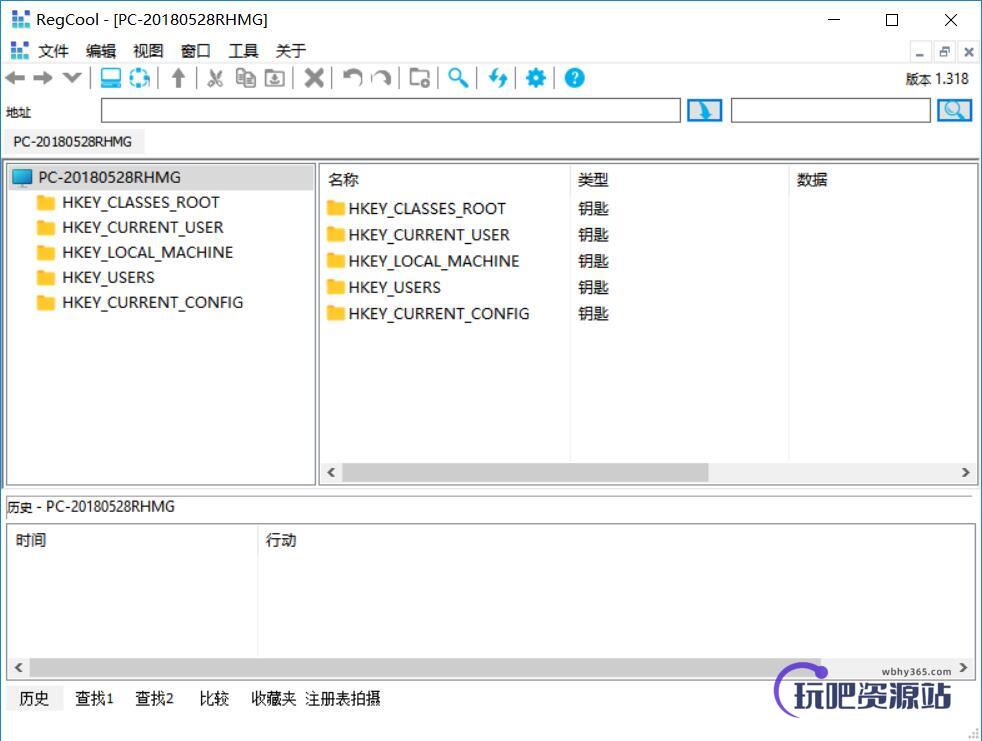Click the RegCool logo in the menu bar
The height and width of the screenshot is (741, 982).
[20, 50]
